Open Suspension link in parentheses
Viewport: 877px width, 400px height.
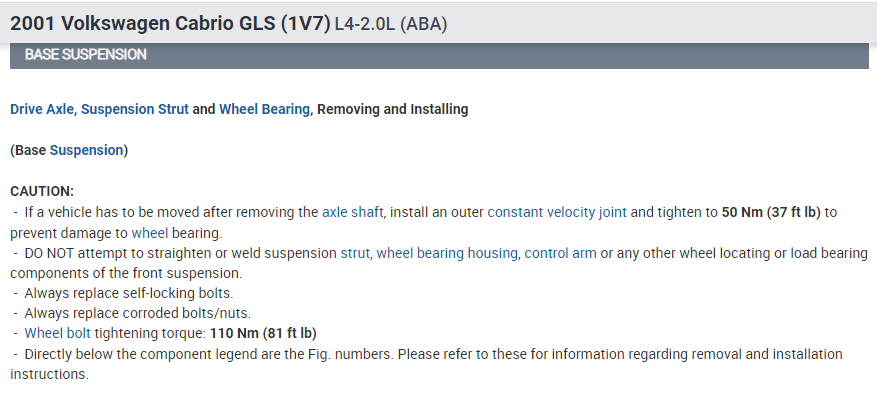tap(86, 150)
